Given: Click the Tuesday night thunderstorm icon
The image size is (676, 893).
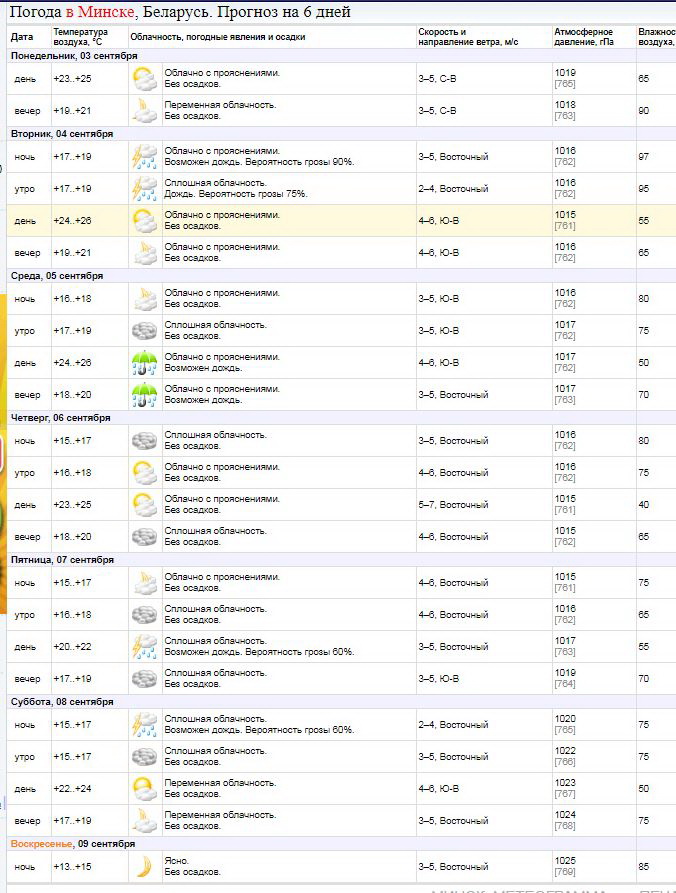Looking at the screenshot, I should coord(145,157).
